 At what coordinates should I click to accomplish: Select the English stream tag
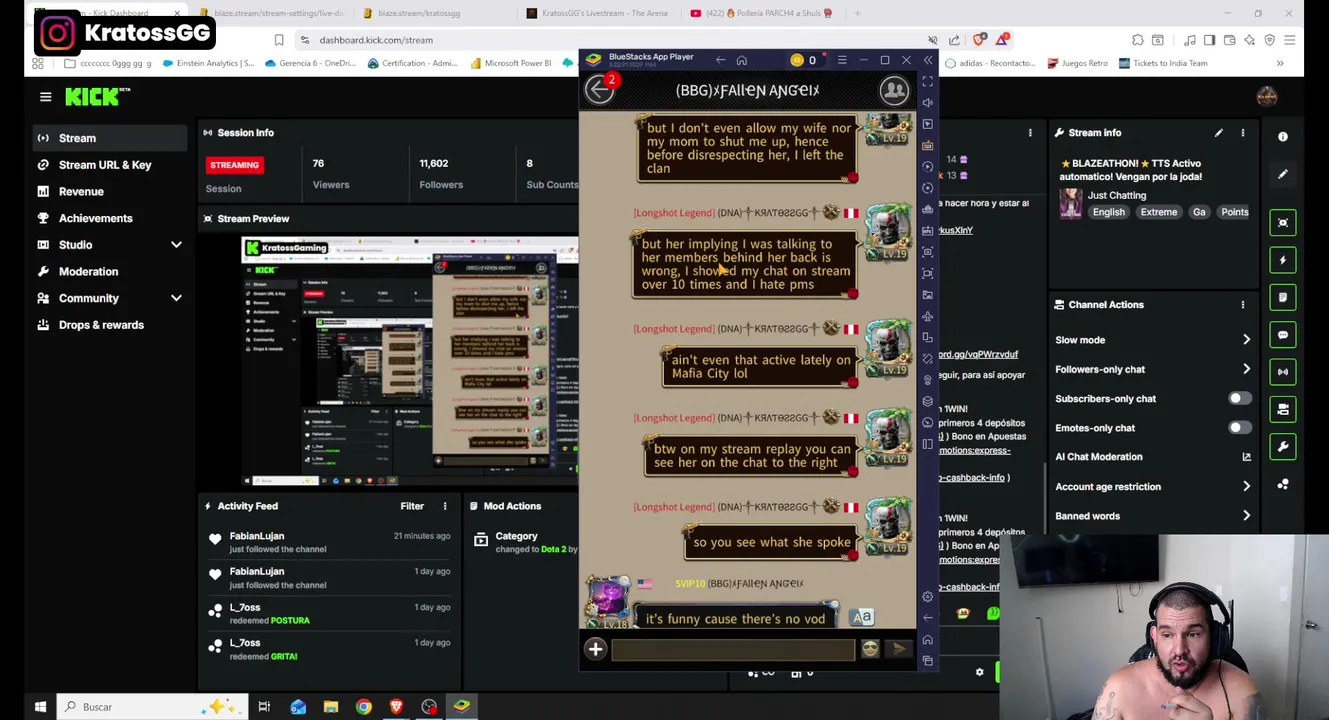[1109, 212]
